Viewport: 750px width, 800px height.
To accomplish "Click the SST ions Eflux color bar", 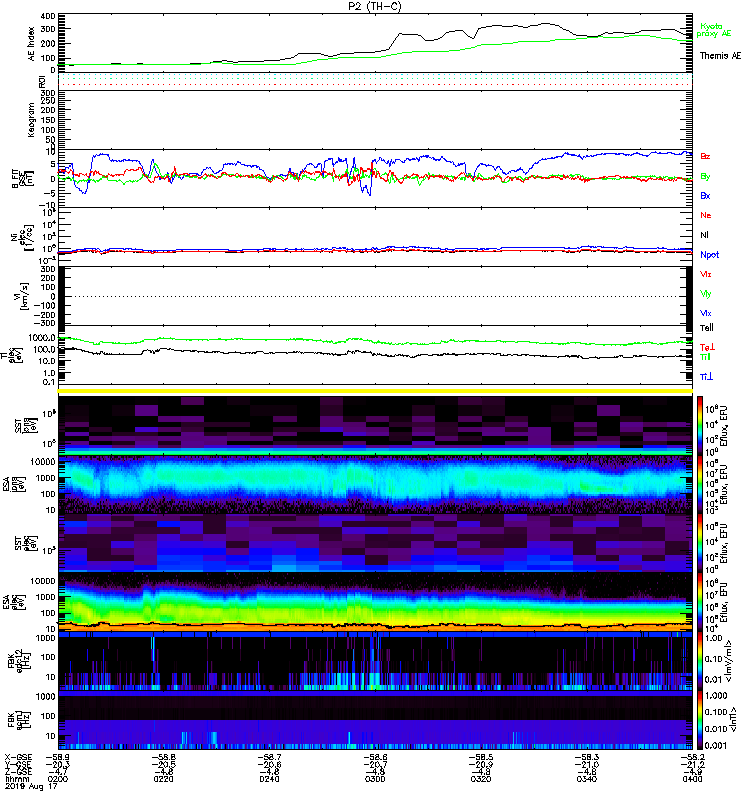I will (700, 426).
